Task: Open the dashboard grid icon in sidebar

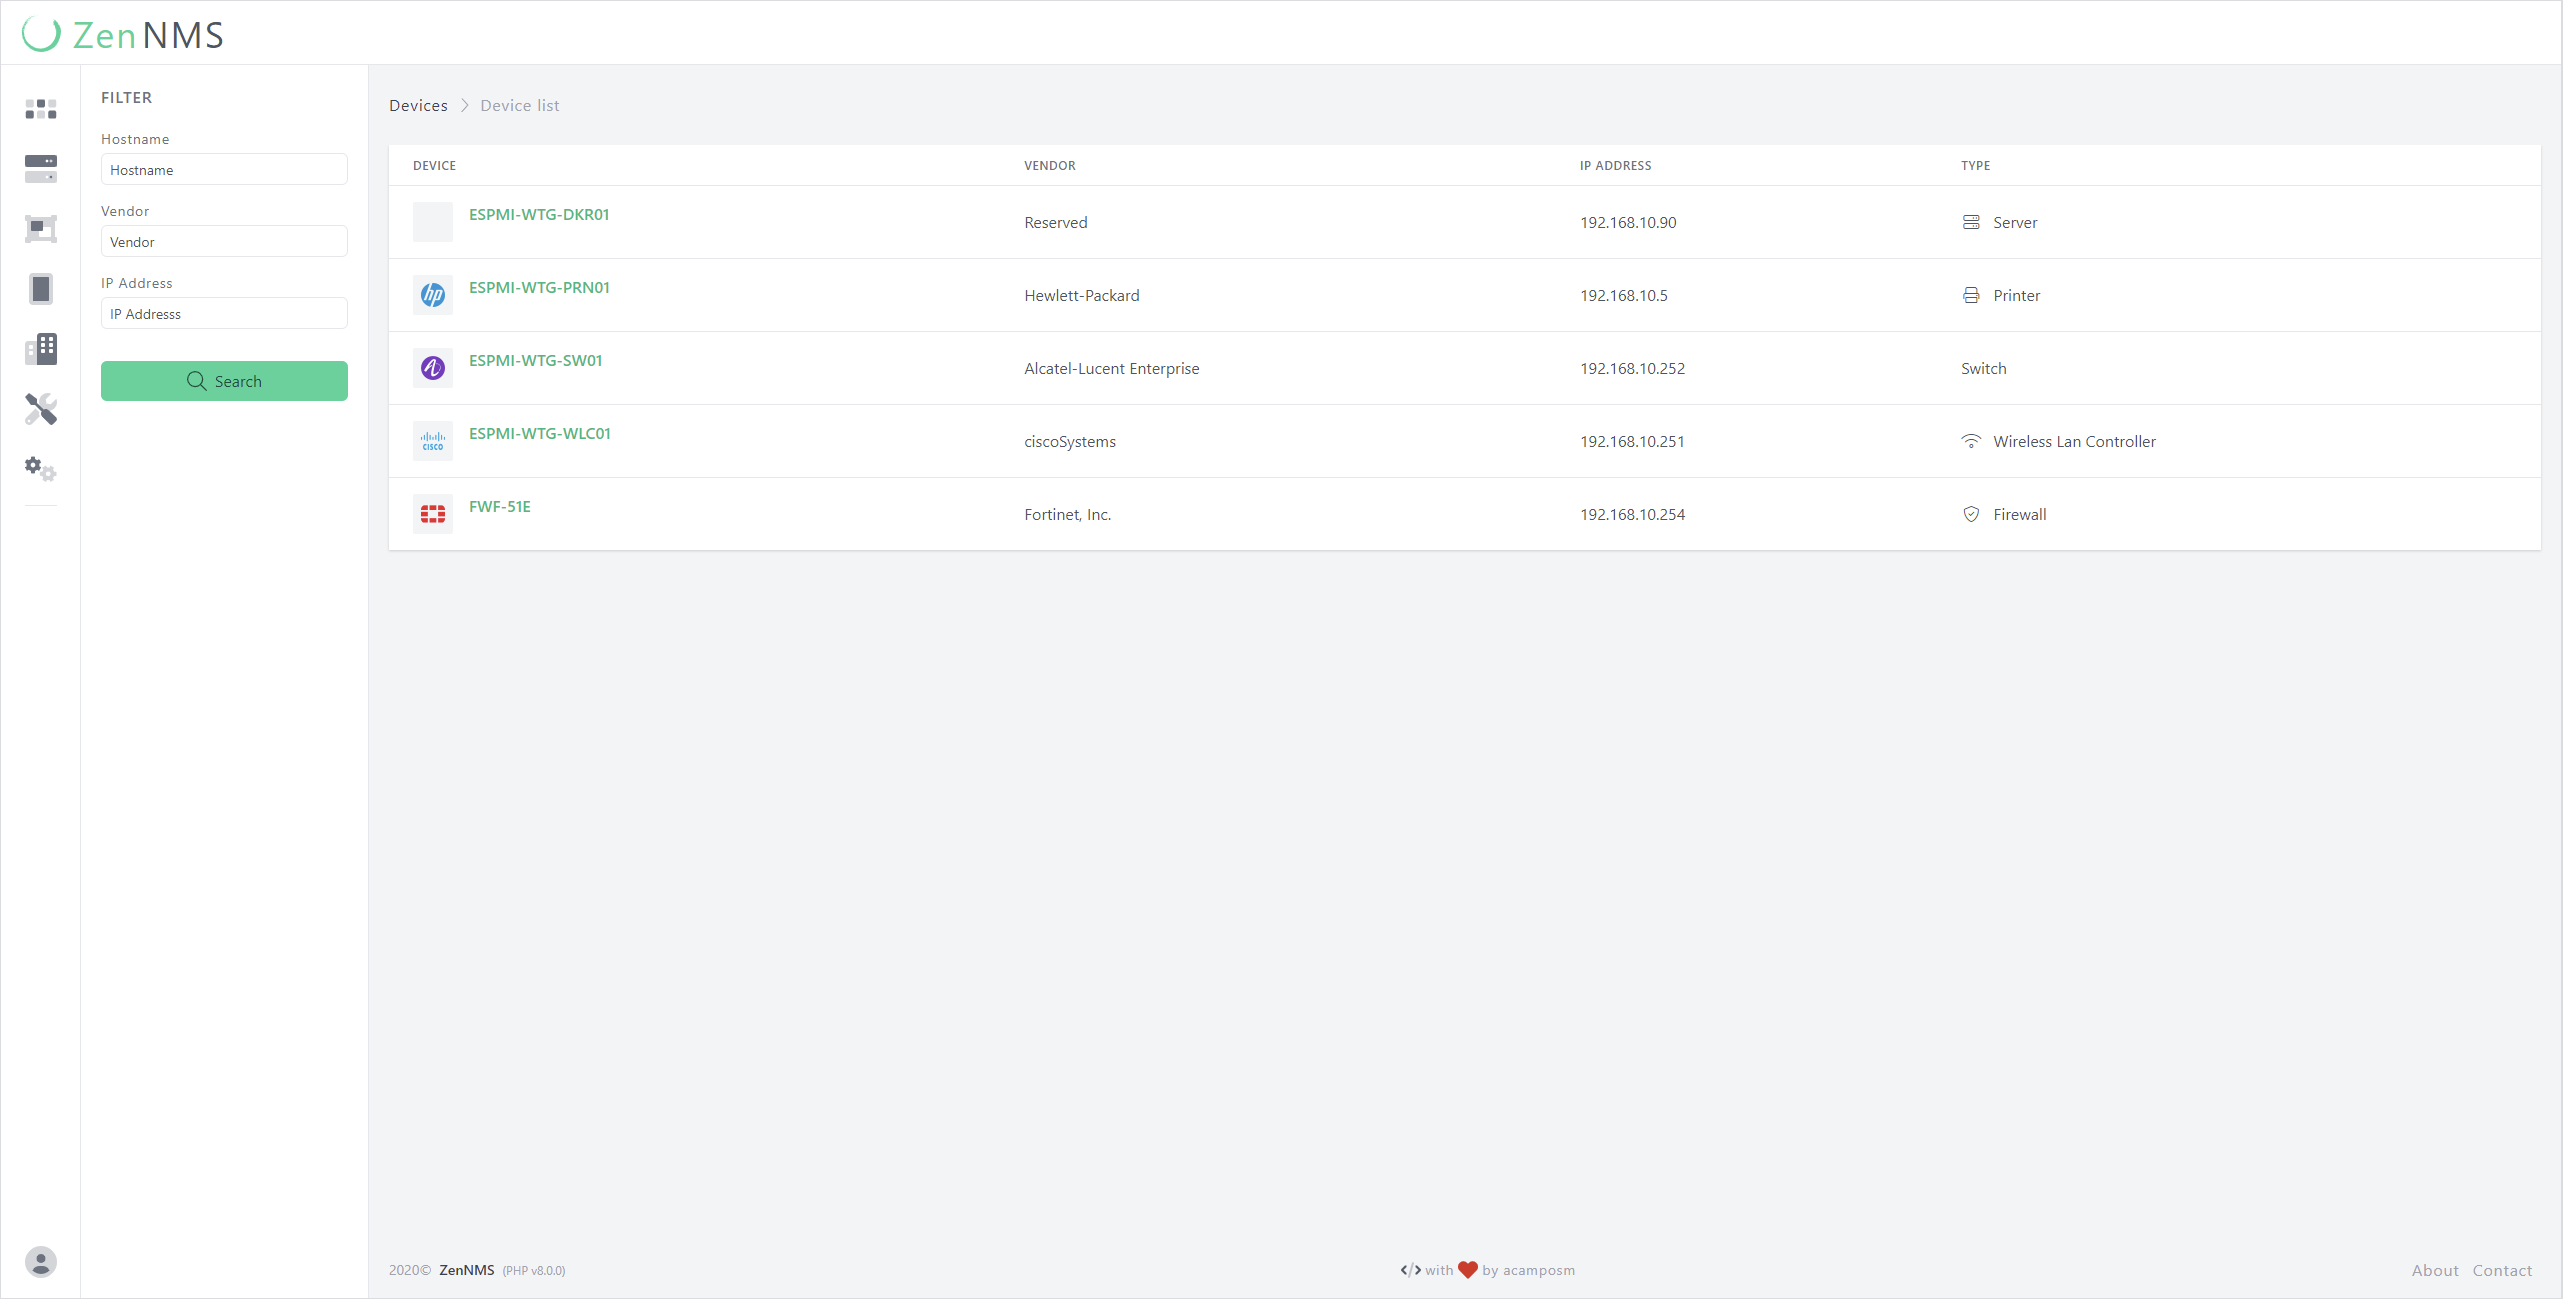Action: 41,109
